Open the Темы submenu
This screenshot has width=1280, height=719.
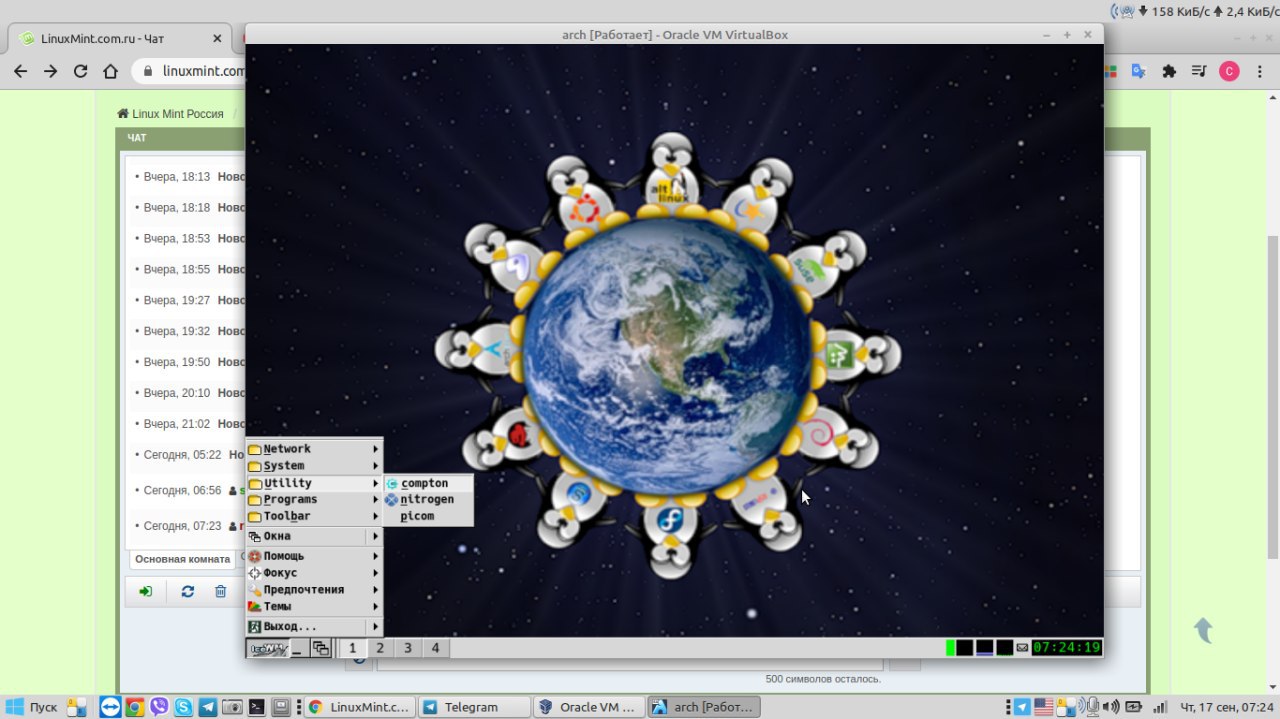click(x=314, y=607)
